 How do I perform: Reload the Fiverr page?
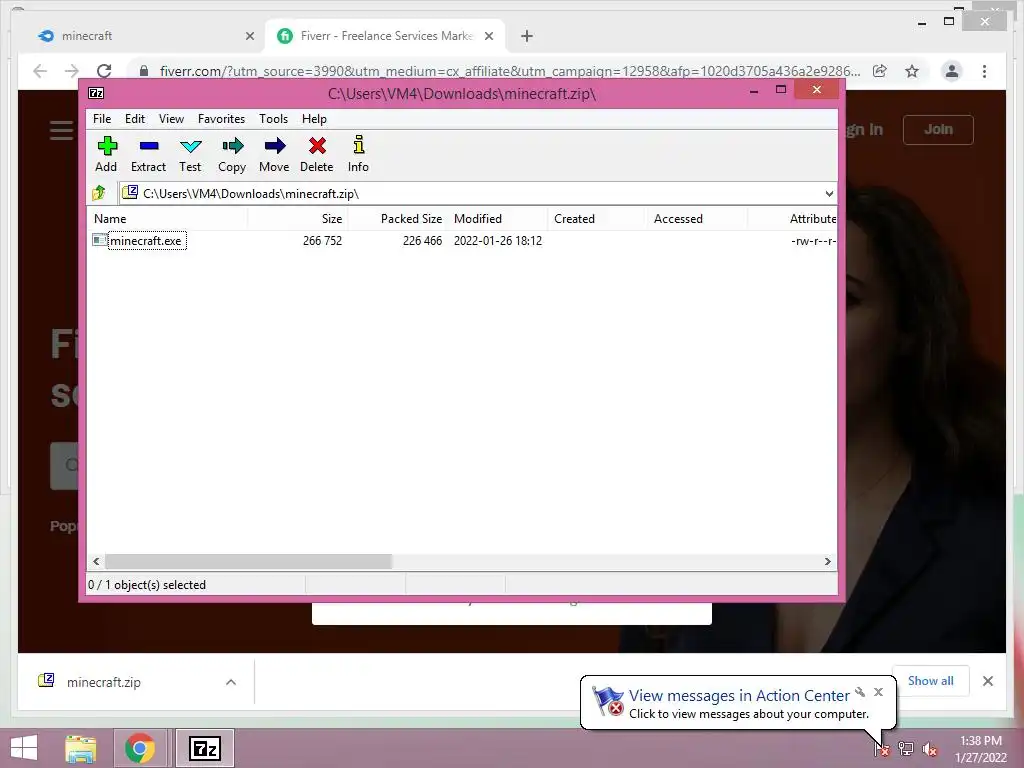[104, 71]
